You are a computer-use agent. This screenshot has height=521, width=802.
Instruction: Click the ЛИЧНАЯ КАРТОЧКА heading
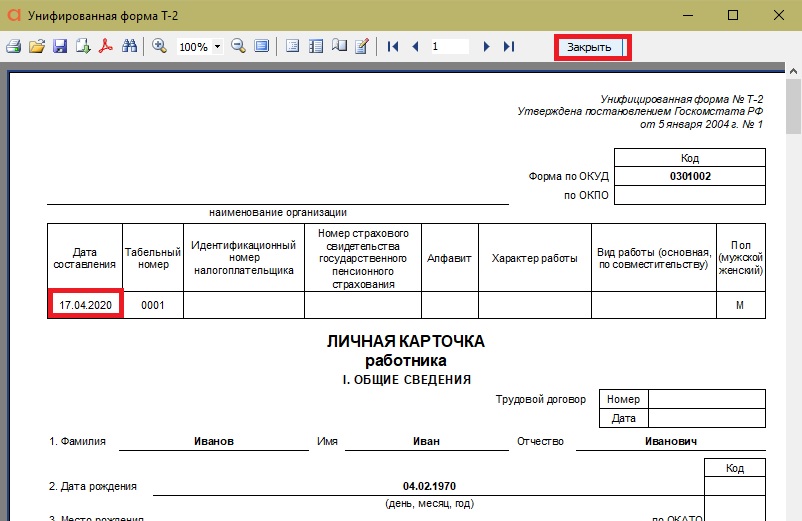point(406,341)
